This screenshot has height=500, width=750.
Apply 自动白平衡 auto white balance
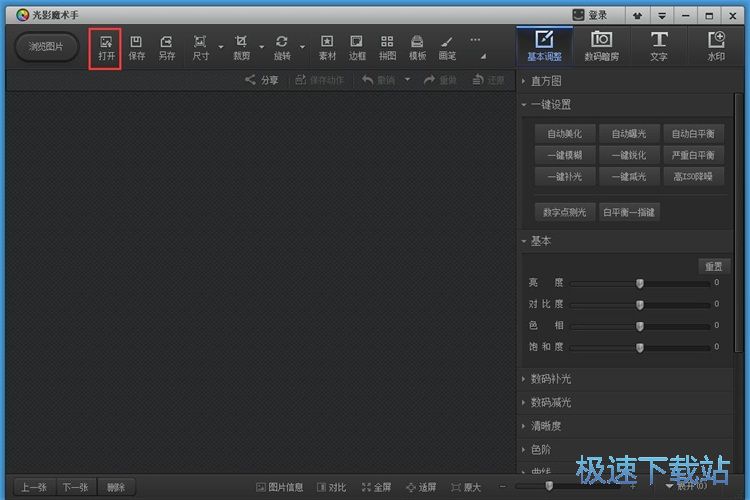pyautogui.click(x=693, y=133)
